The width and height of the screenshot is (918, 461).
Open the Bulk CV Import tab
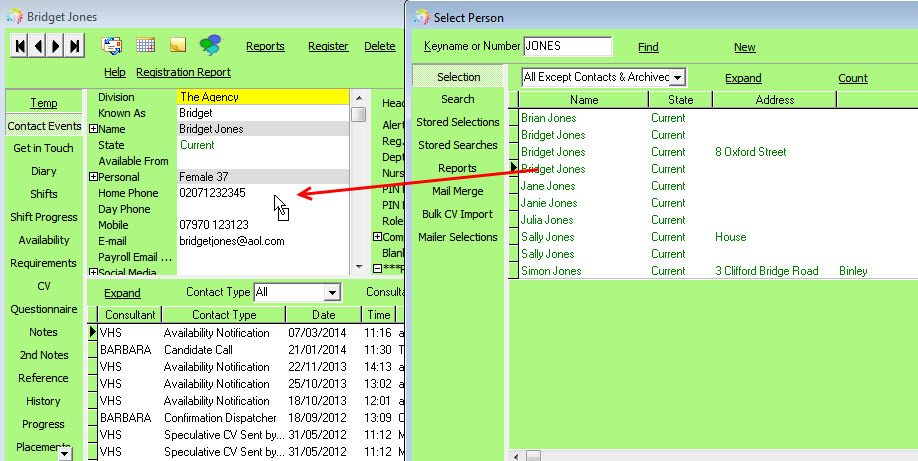[x=458, y=214]
